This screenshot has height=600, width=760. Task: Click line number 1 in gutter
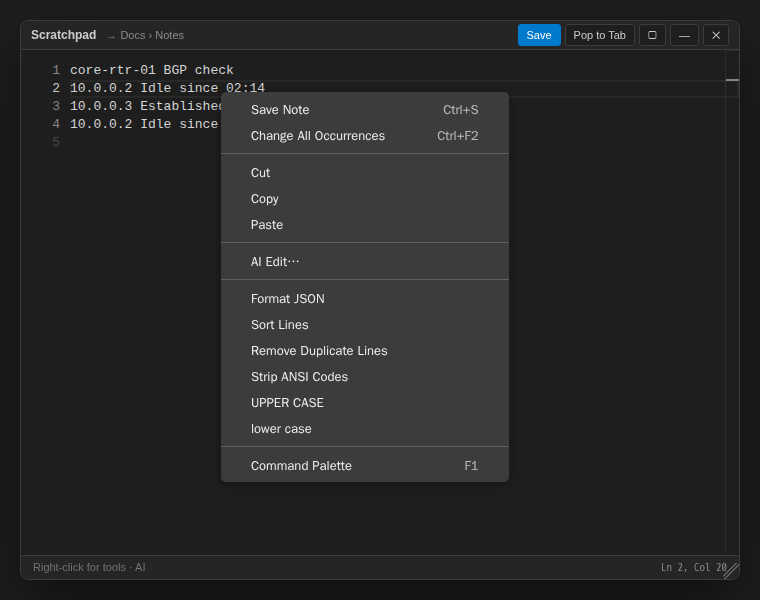(x=56, y=70)
